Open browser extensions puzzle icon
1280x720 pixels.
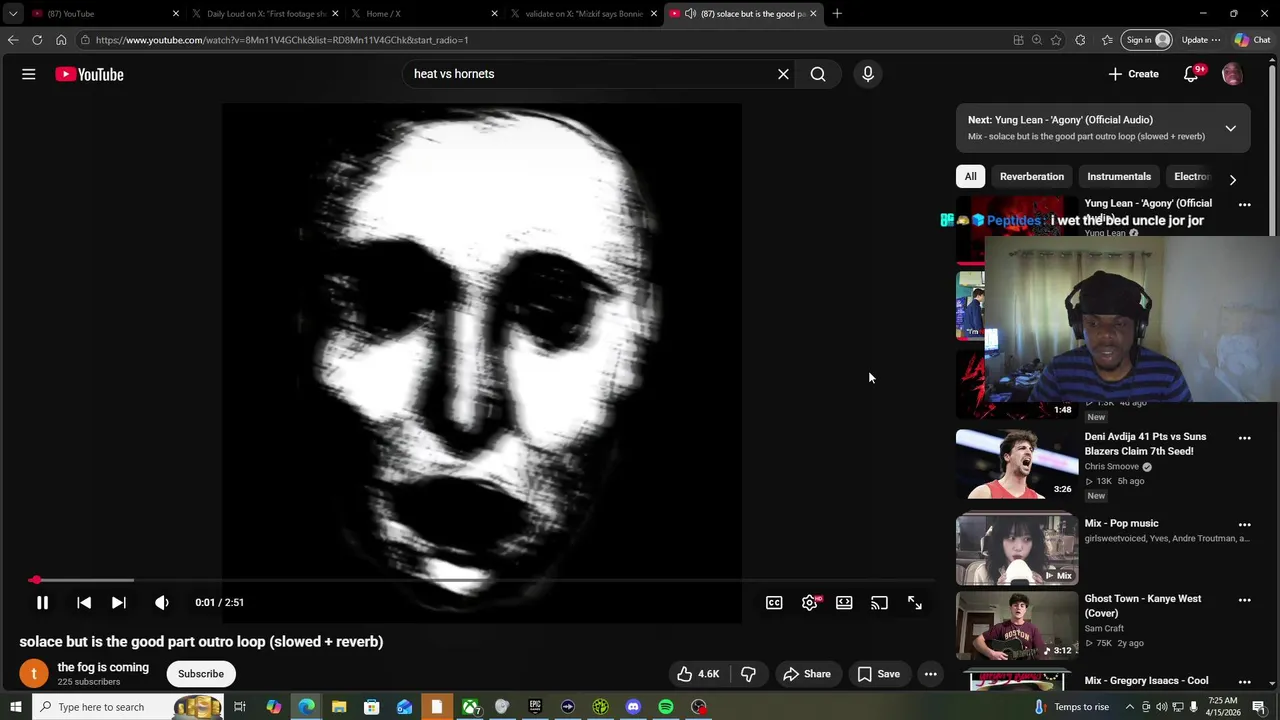coord(1080,40)
